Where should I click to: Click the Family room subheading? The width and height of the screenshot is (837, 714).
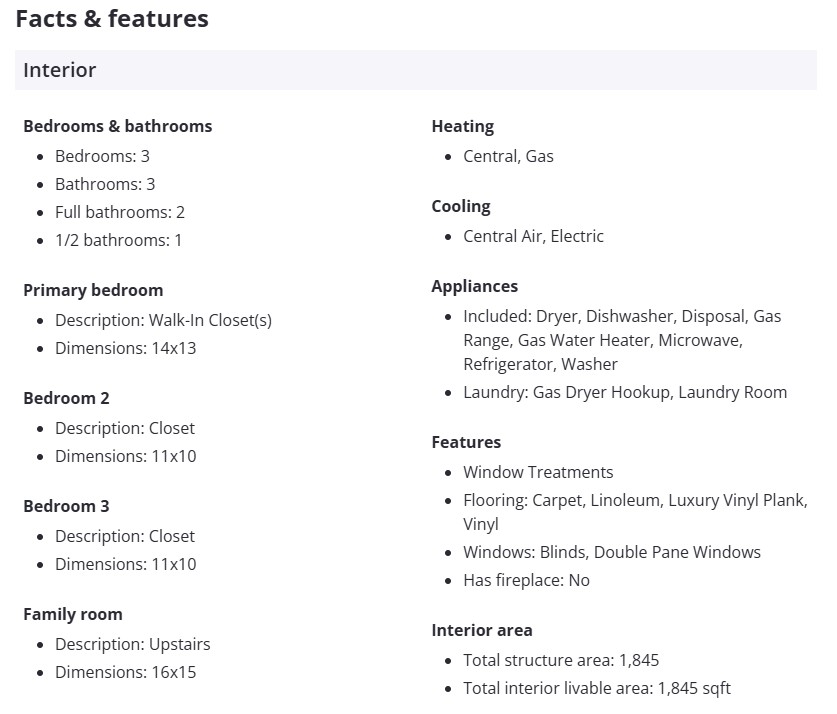tap(73, 614)
